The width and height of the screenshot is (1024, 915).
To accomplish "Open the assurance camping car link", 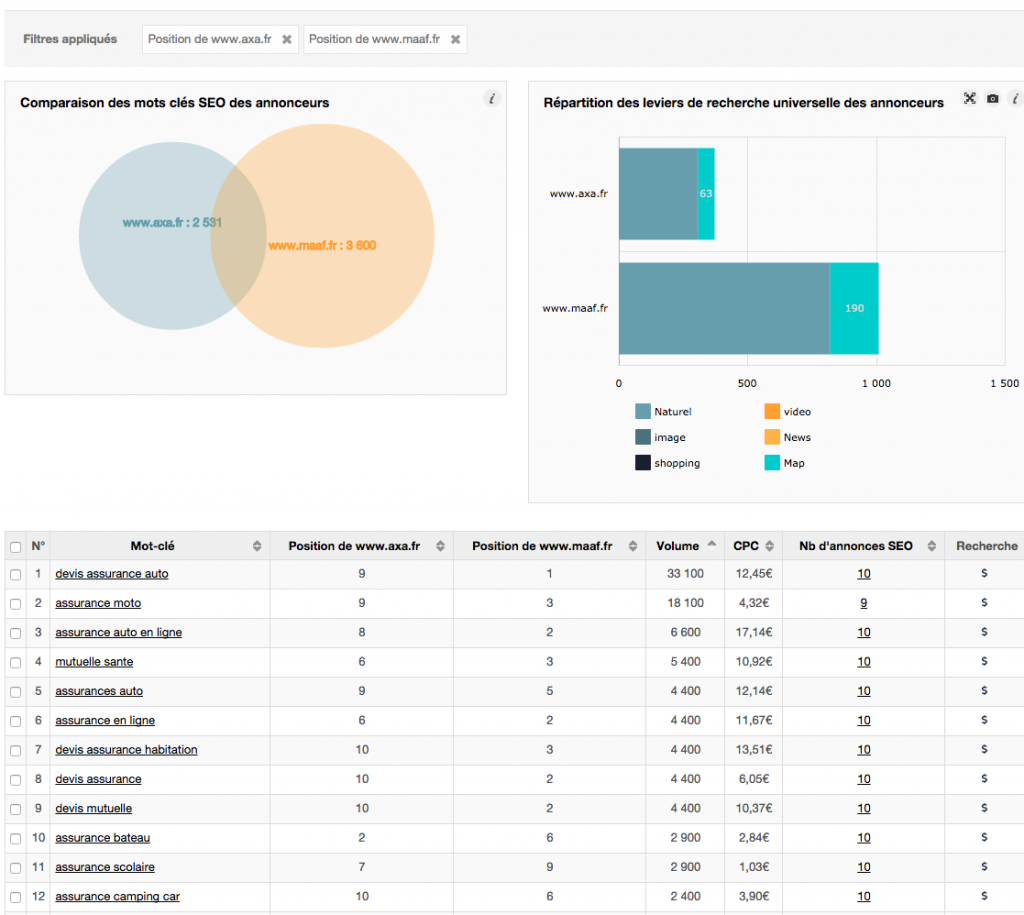I will (118, 896).
